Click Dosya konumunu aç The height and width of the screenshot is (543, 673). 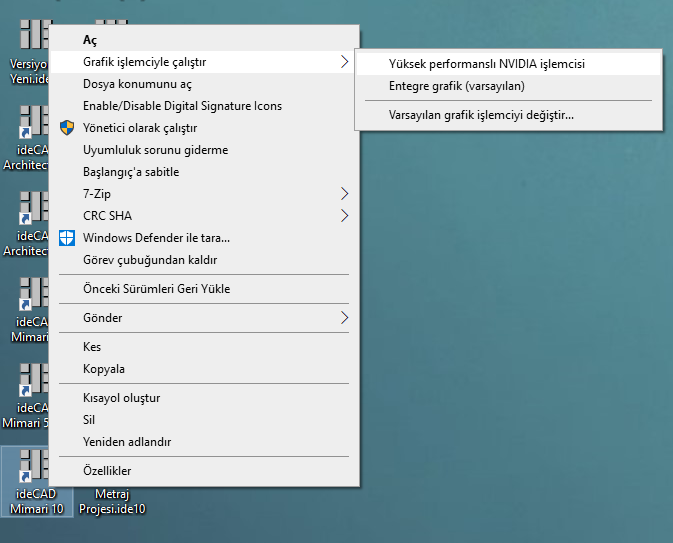(x=204, y=84)
